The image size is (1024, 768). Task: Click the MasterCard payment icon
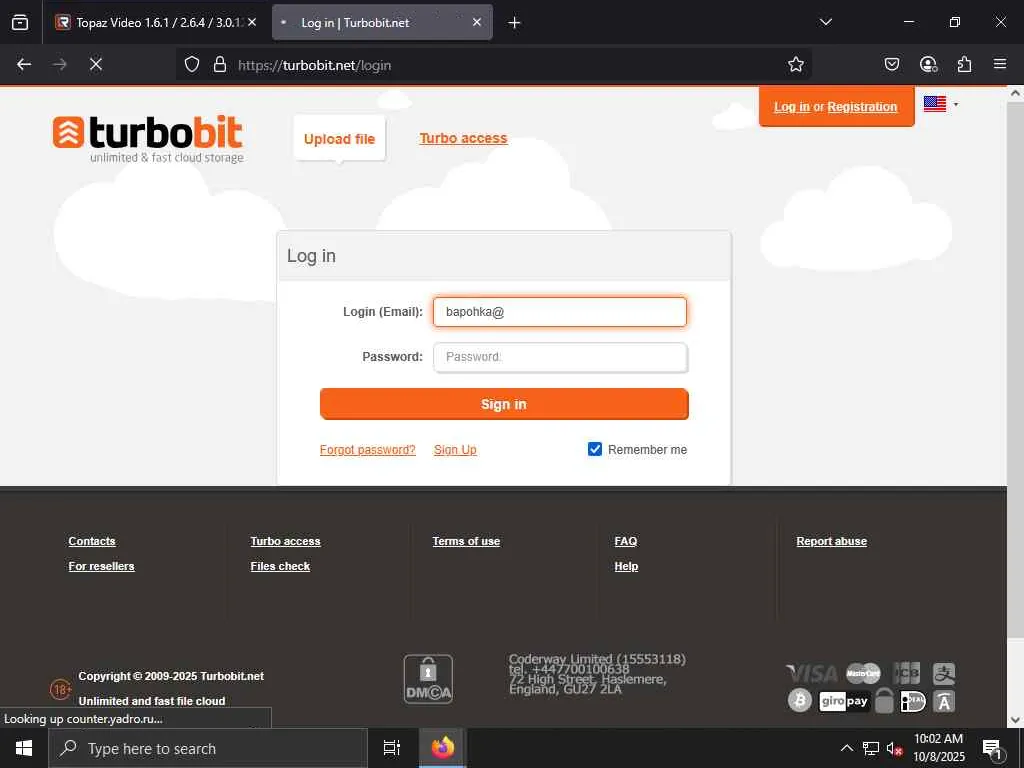point(863,673)
